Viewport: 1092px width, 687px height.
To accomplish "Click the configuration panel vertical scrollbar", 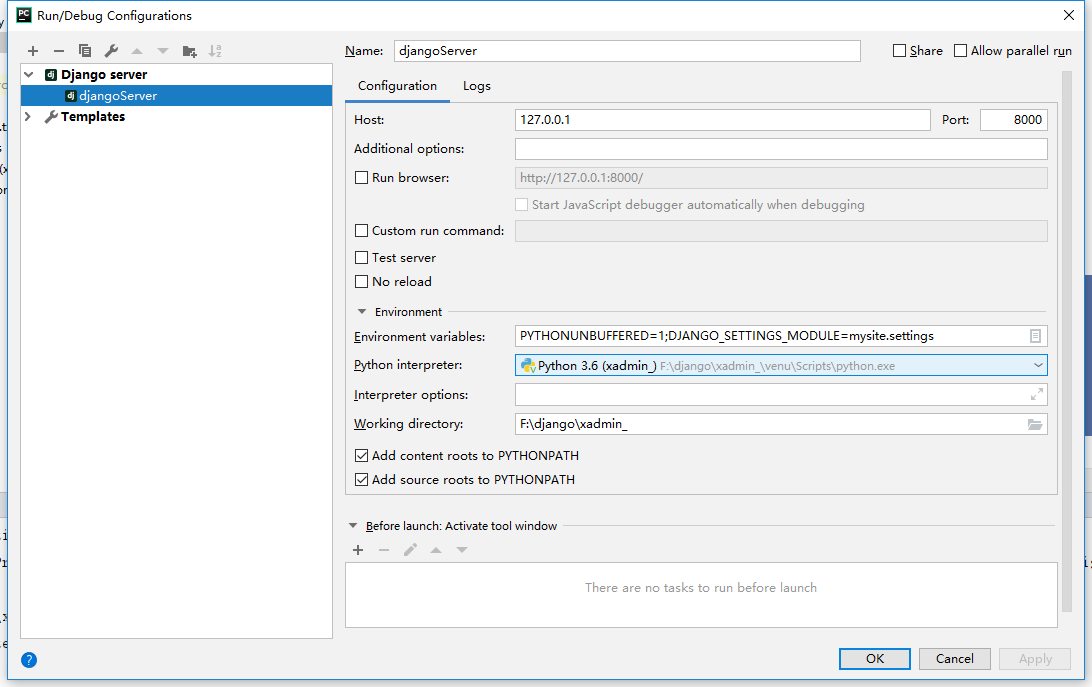I will (x=1067, y=341).
